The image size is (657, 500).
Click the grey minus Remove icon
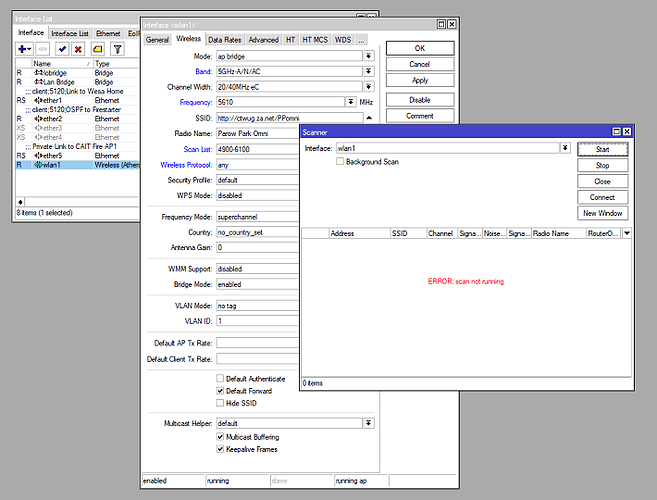[x=44, y=48]
